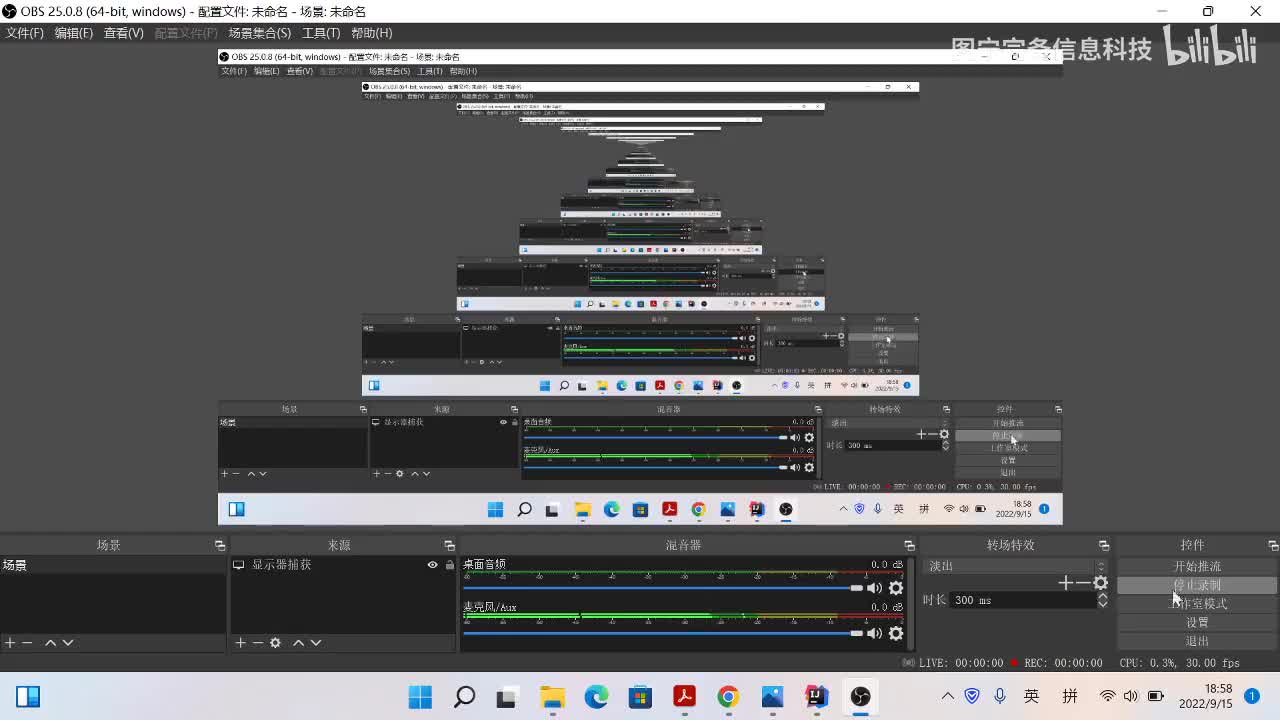
Task: Open the taskbar clock showing 18:58
Action: (x=1205, y=696)
